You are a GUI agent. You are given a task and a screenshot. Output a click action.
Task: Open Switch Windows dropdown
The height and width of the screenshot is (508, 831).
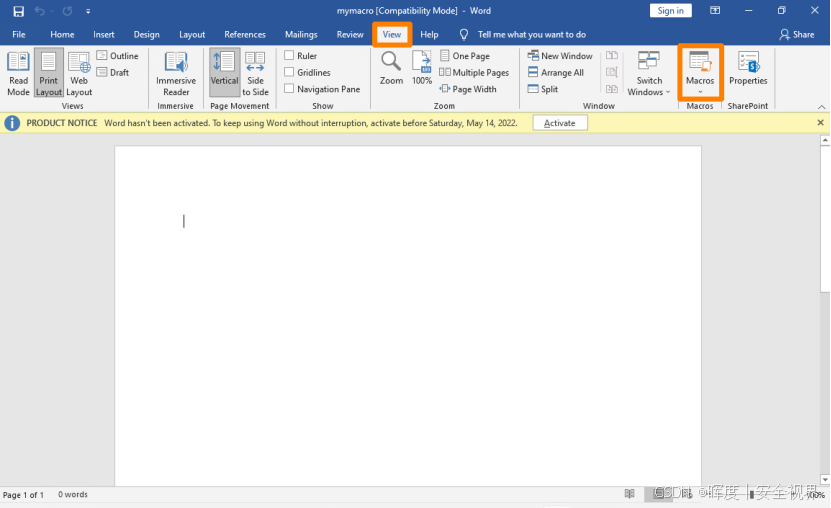click(x=649, y=74)
